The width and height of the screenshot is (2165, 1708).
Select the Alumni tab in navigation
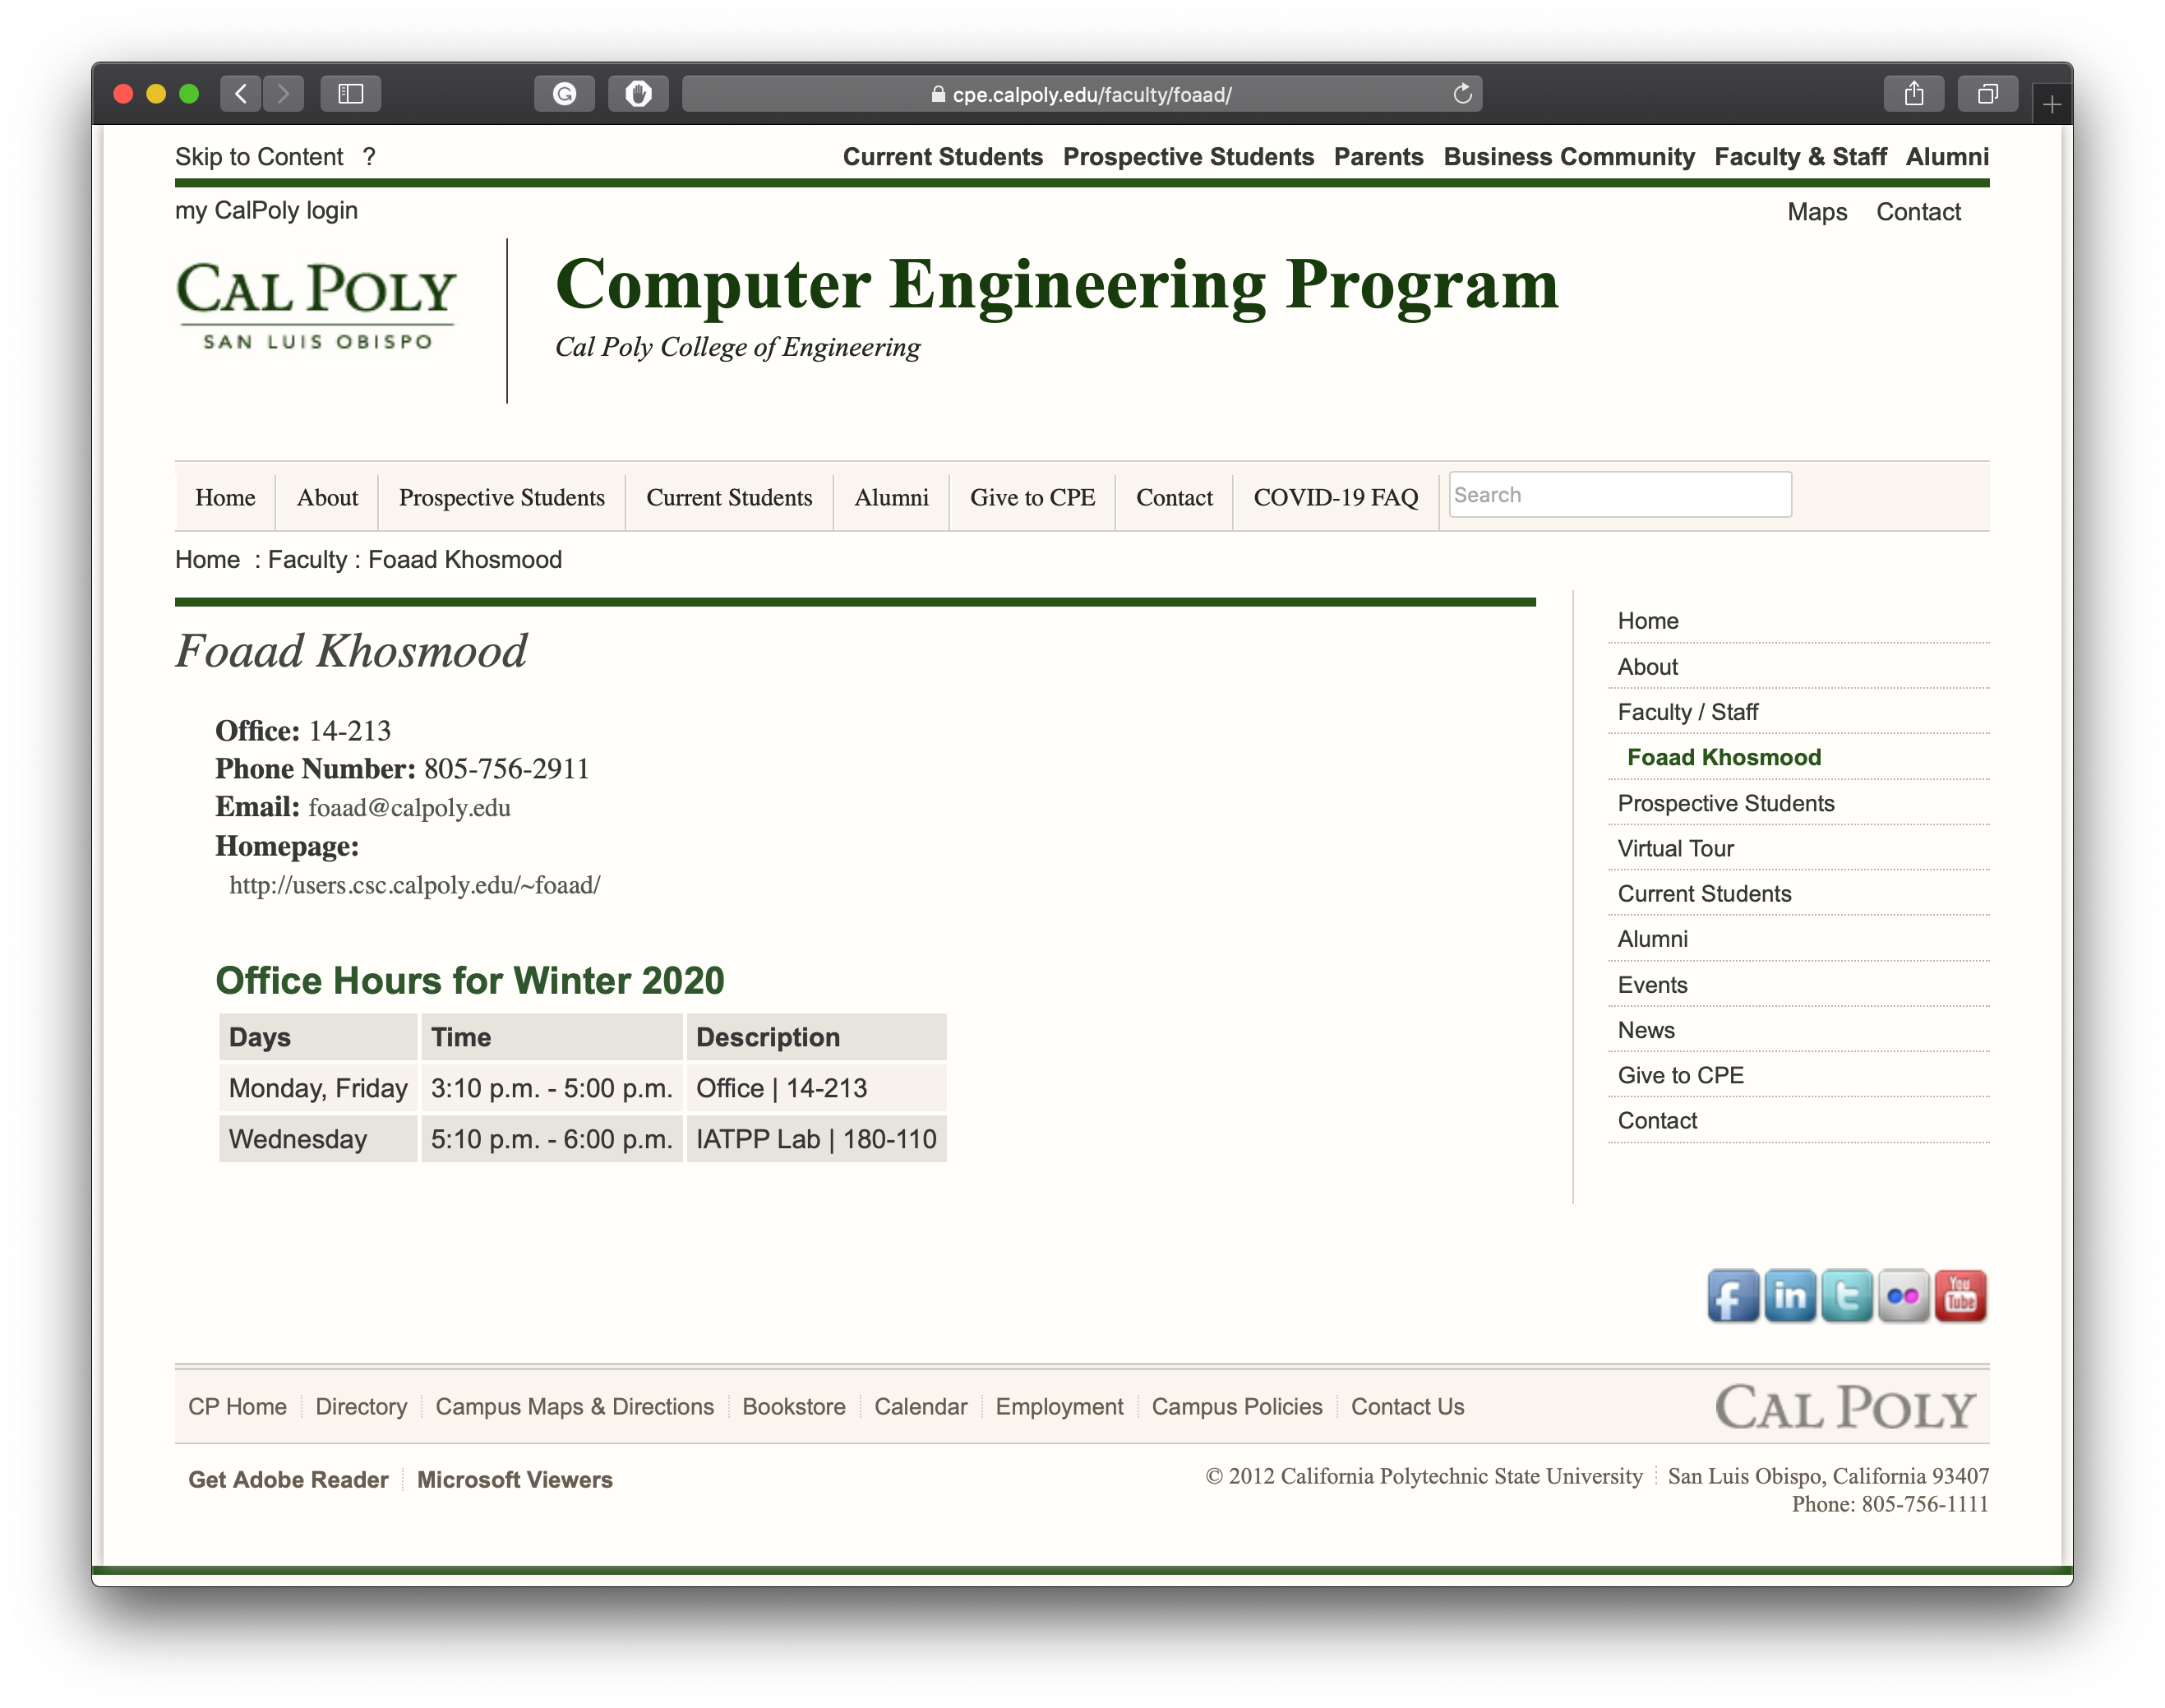pos(889,497)
